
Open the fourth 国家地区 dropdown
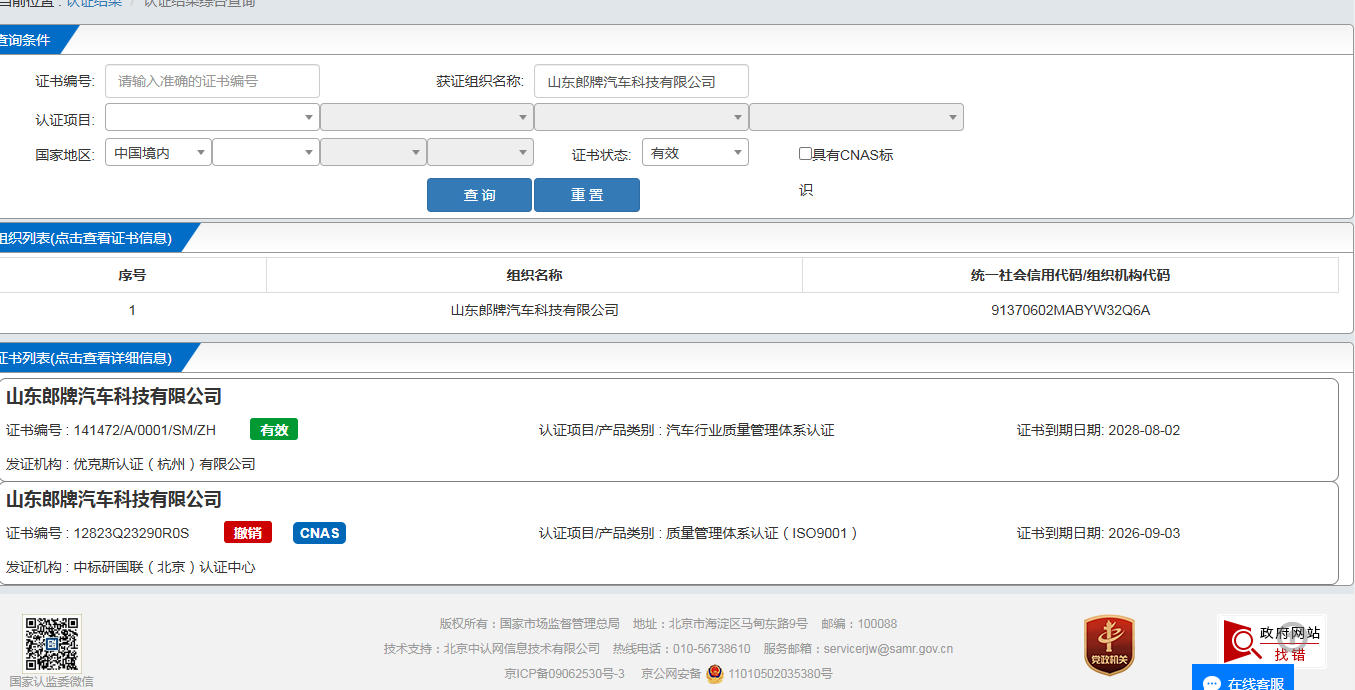tap(480, 152)
